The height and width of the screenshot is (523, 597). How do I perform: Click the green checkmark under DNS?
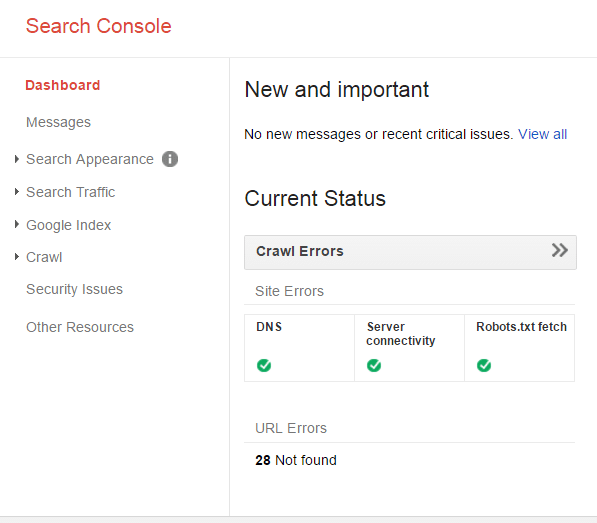(x=264, y=365)
